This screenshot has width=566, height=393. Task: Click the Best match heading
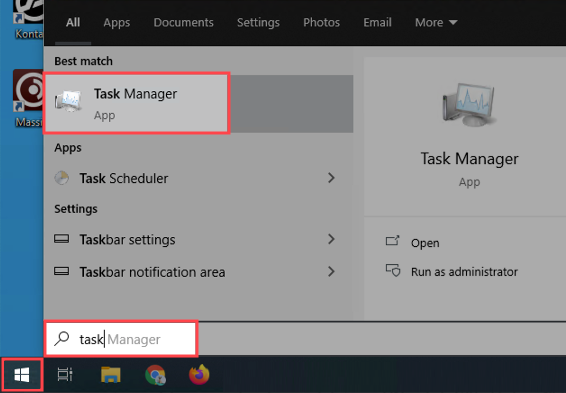click(83, 61)
